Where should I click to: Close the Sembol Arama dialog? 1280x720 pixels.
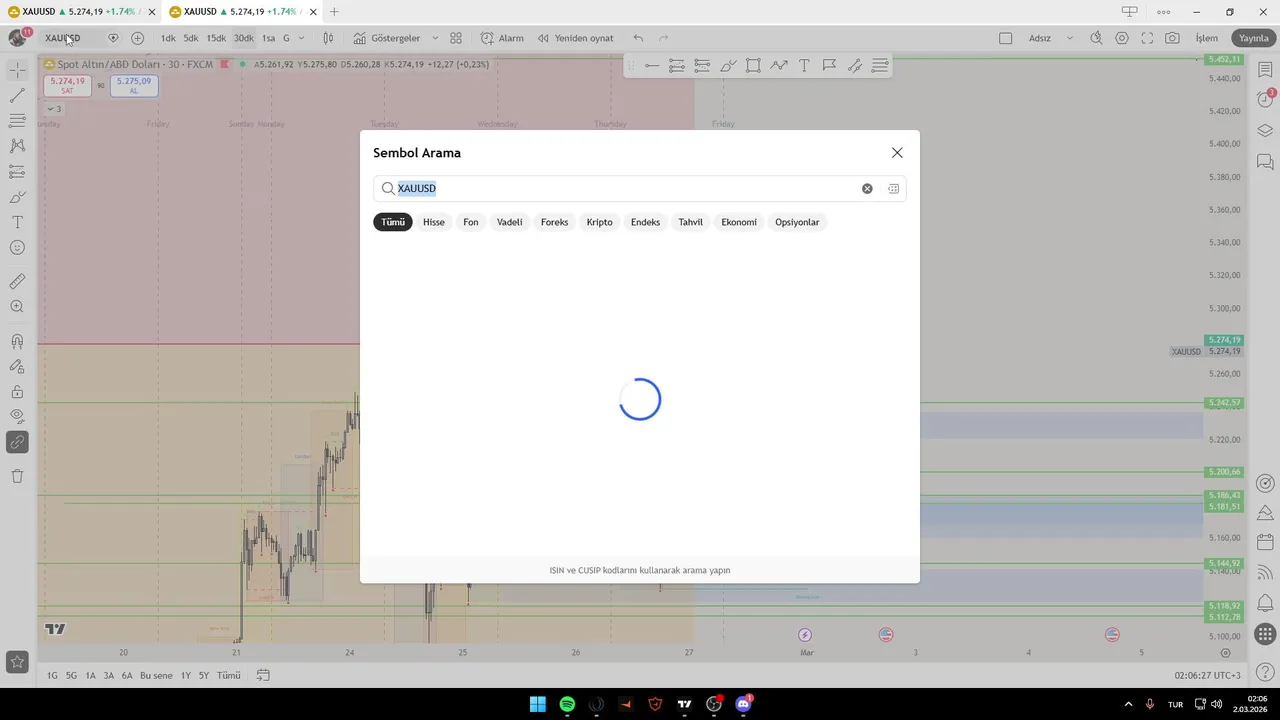click(897, 153)
